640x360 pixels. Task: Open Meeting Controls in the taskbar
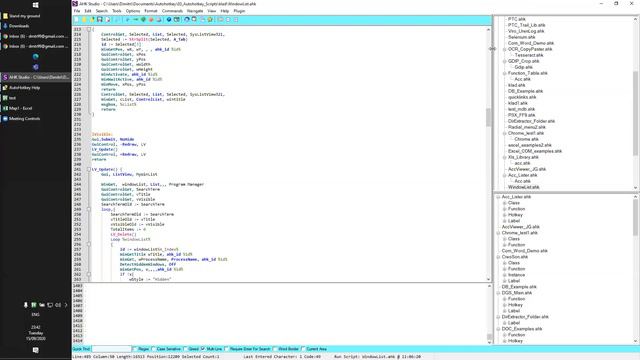click(36, 119)
